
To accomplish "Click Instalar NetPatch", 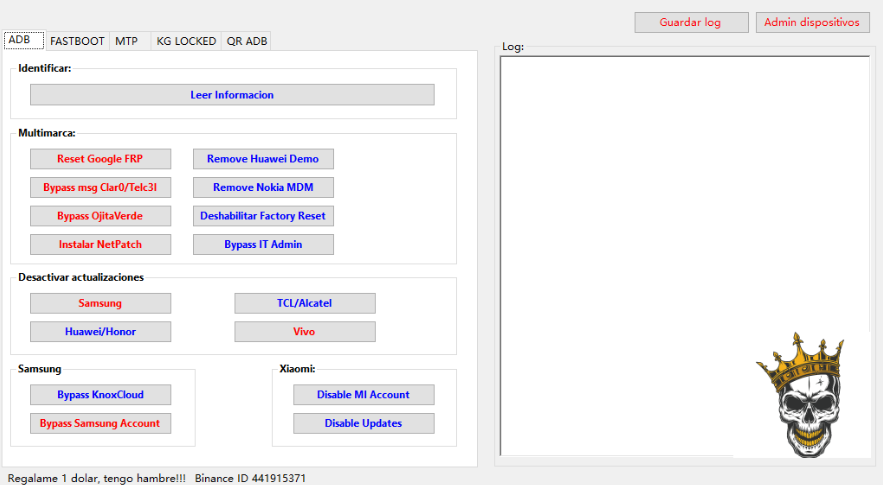I will coord(100,244).
